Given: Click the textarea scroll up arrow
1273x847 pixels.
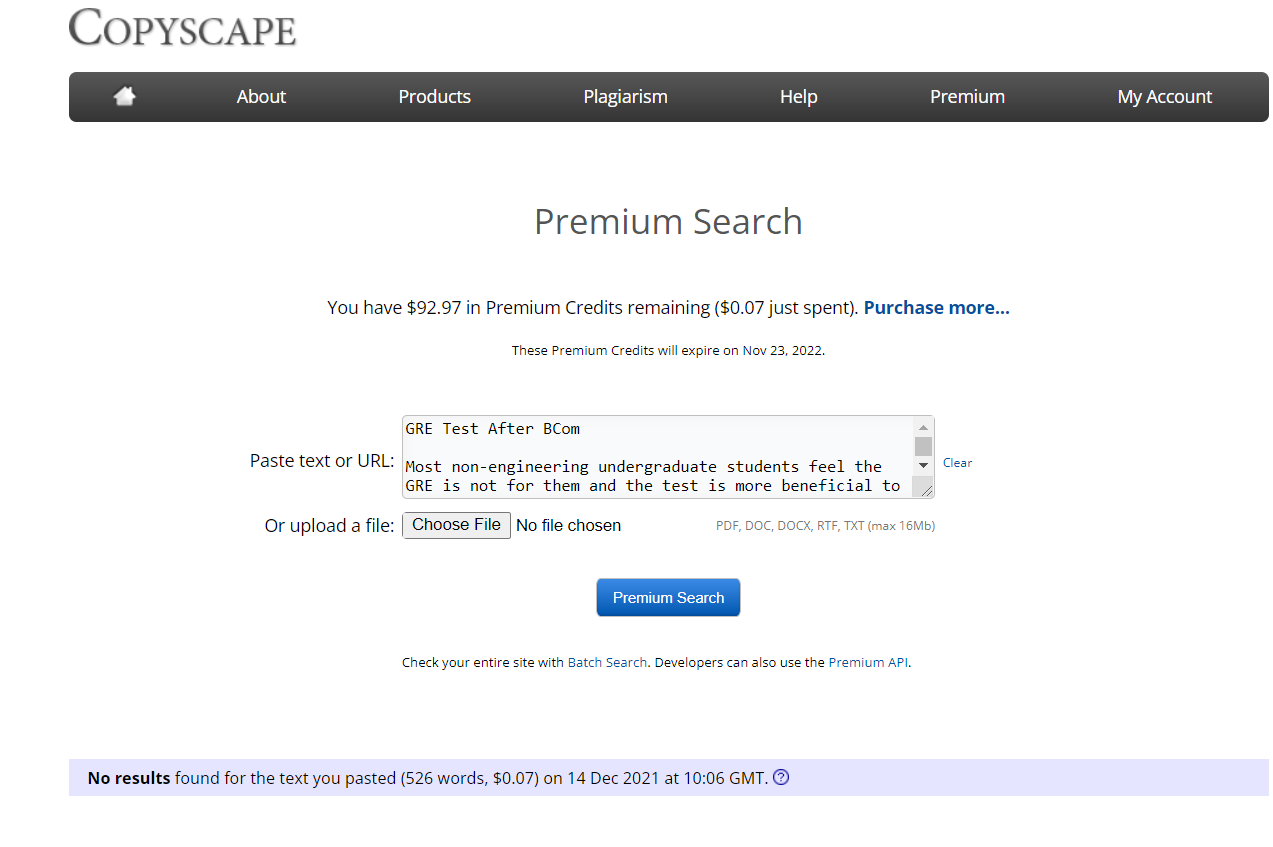Looking at the screenshot, I should (x=923, y=427).
